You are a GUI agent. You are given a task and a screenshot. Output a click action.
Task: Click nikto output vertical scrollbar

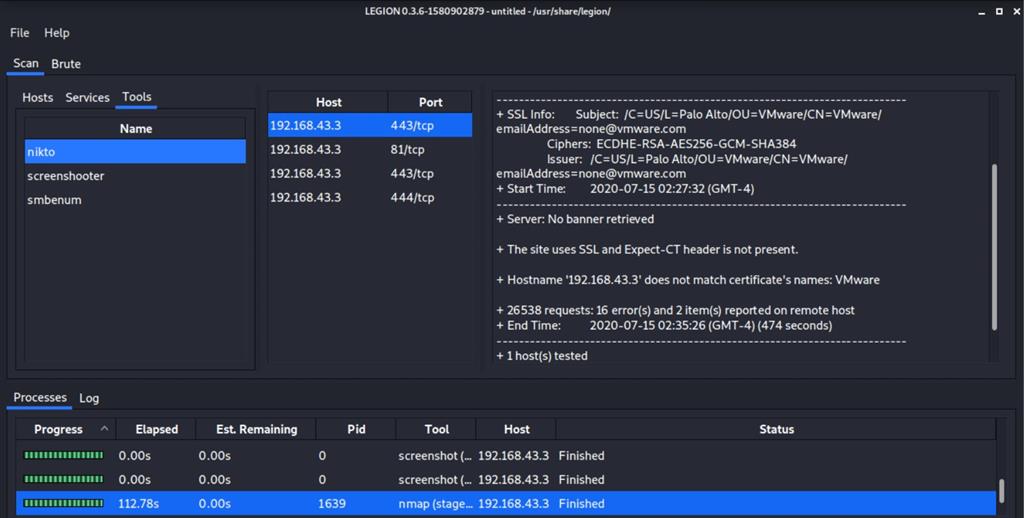[x=994, y=247]
